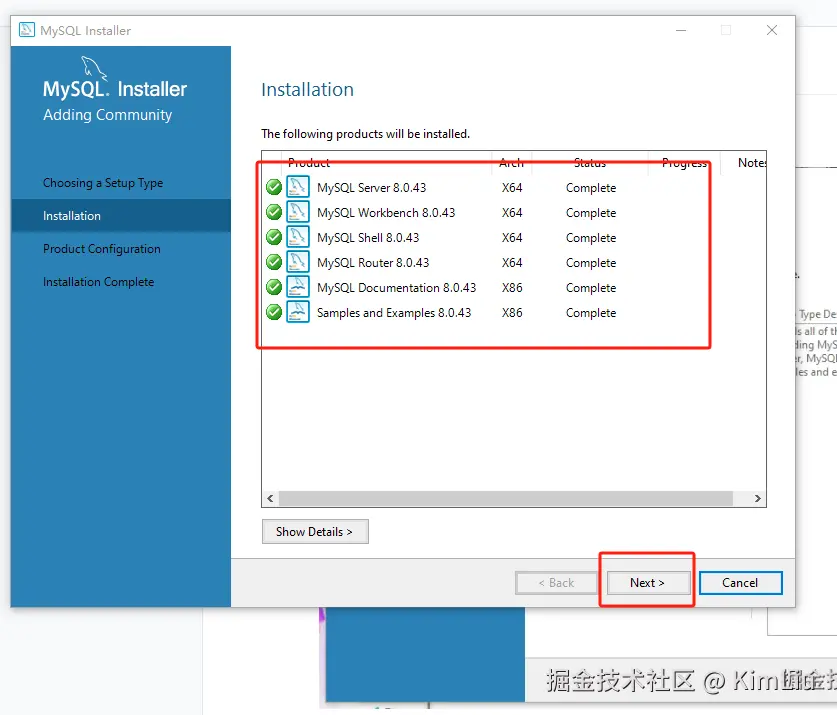Click the MySQL Workbench 8.0.43 product icon
Viewport: 837px width, 715px height.
click(298, 212)
